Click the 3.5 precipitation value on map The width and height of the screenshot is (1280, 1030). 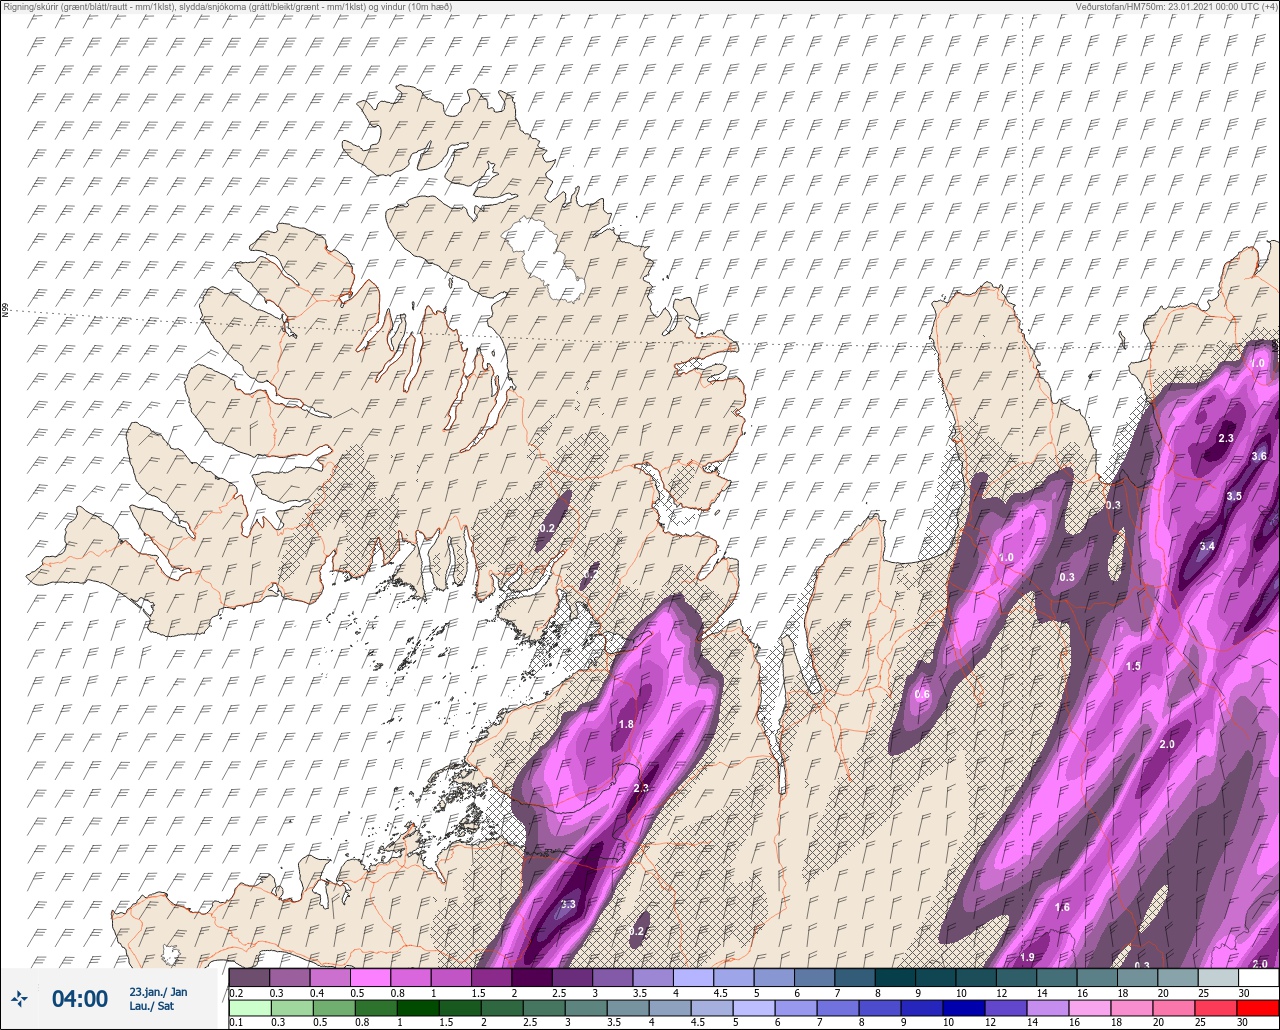(1234, 496)
